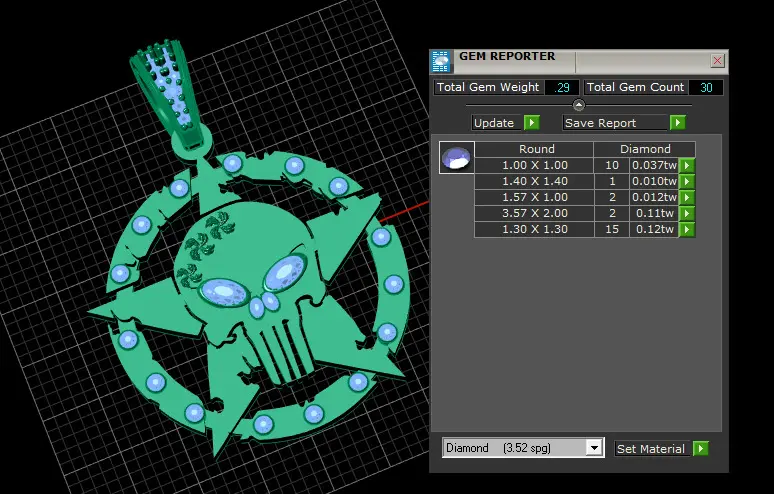Image resolution: width=774 pixels, height=494 pixels.
Task: Click the 0.037tw weight cell
Action: point(654,165)
